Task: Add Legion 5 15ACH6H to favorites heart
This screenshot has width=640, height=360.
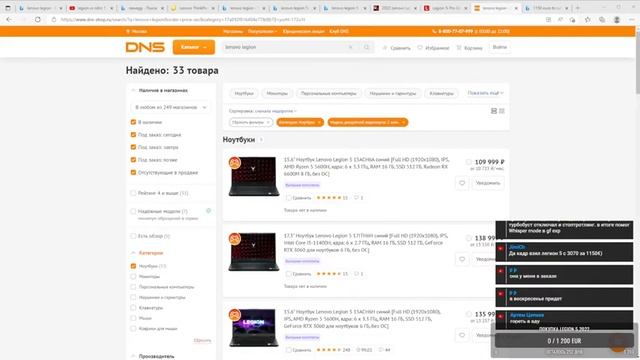Action: click(x=462, y=335)
